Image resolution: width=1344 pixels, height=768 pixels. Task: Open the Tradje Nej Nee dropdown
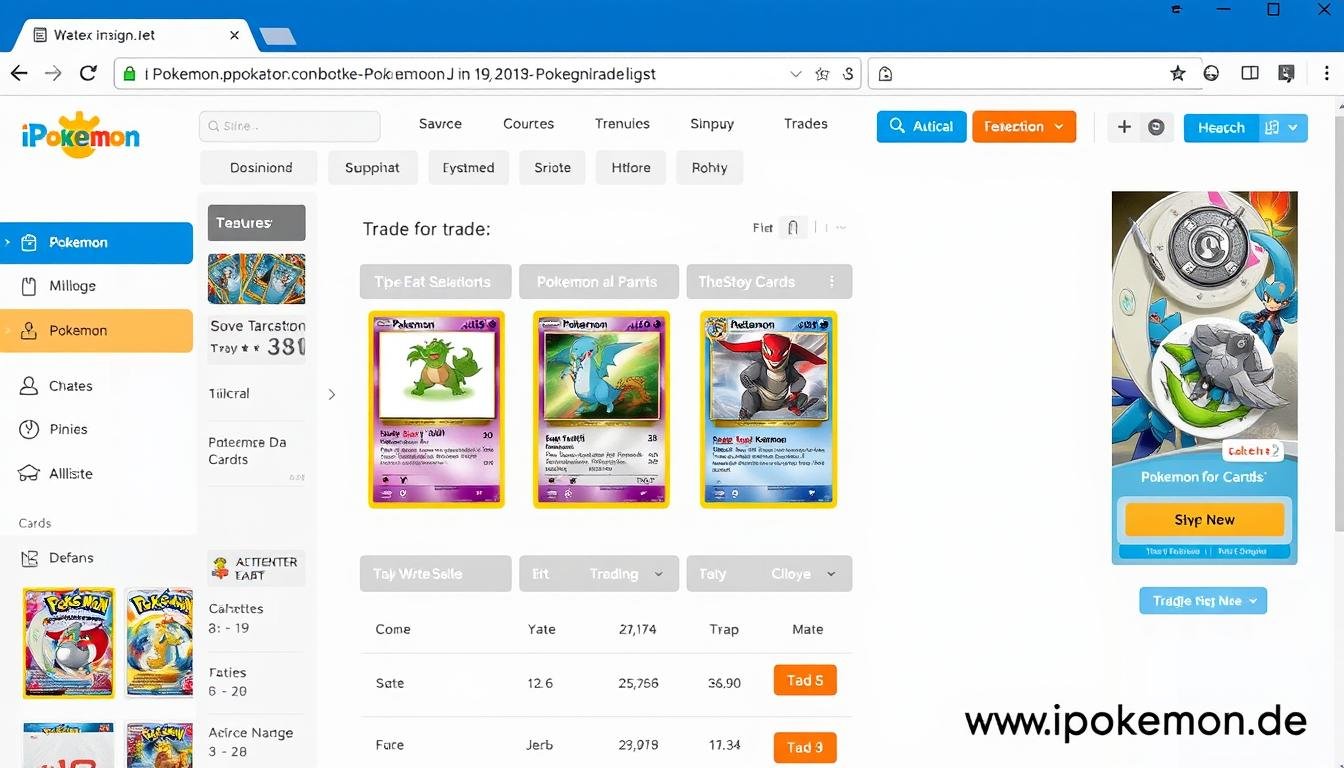(1202, 600)
